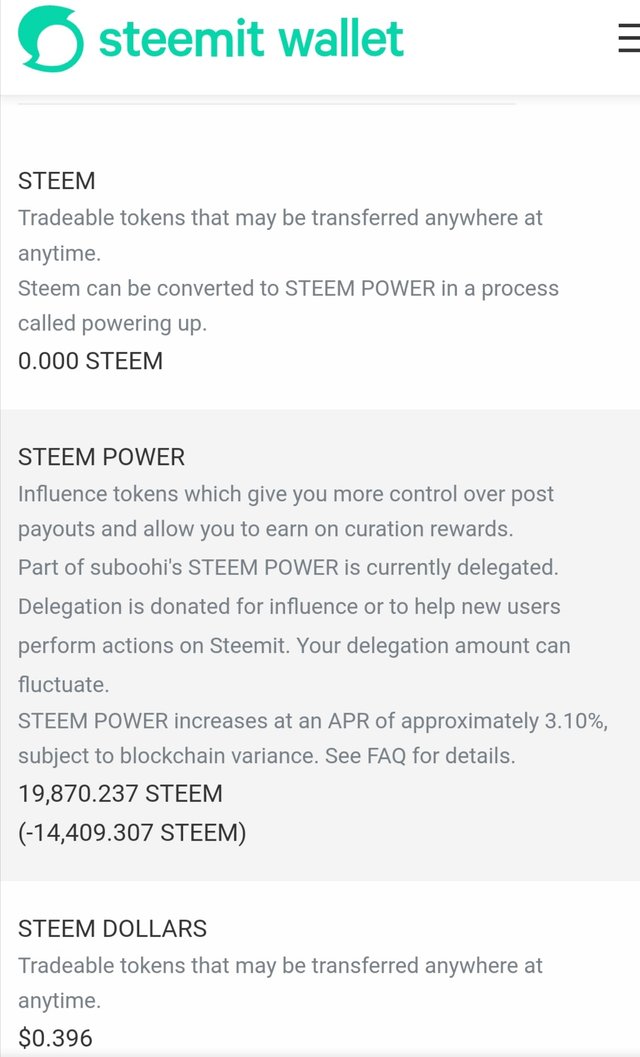Click the 'Delegation is donated for influence' line
640x1057 pixels.
point(289,607)
